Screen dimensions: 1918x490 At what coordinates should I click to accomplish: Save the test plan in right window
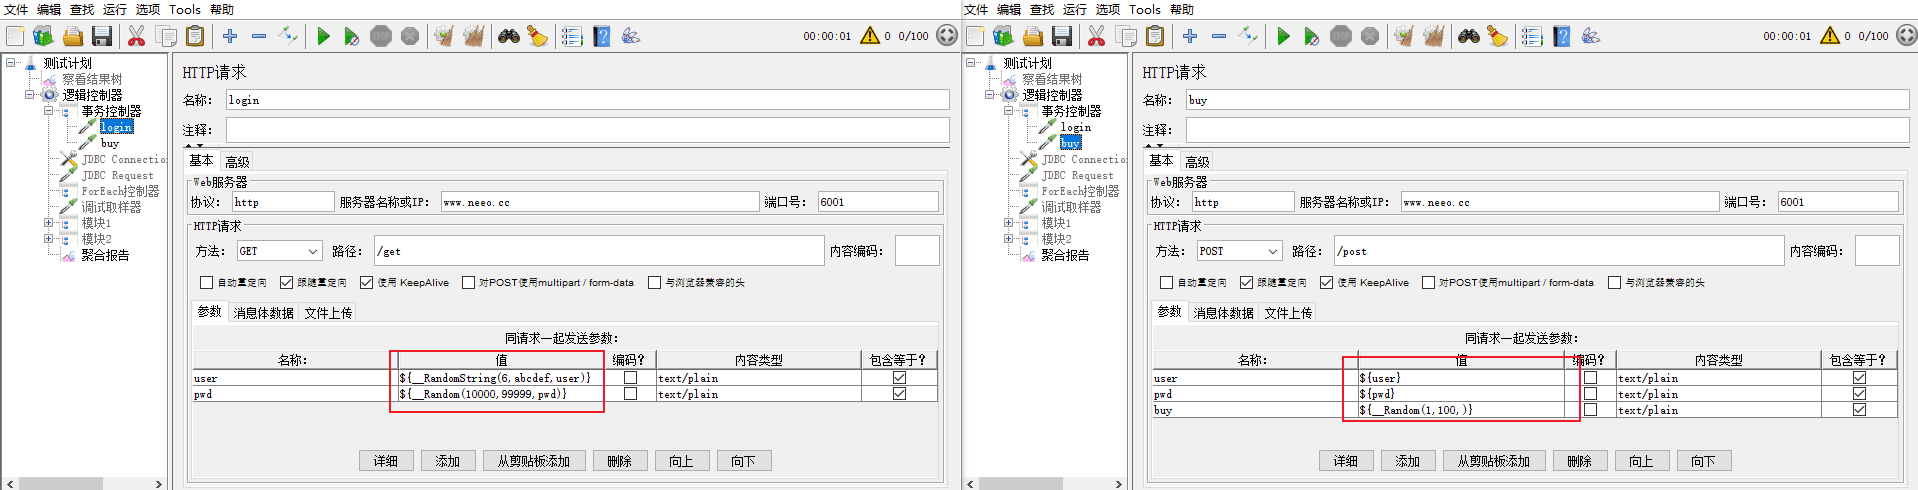1061,36
